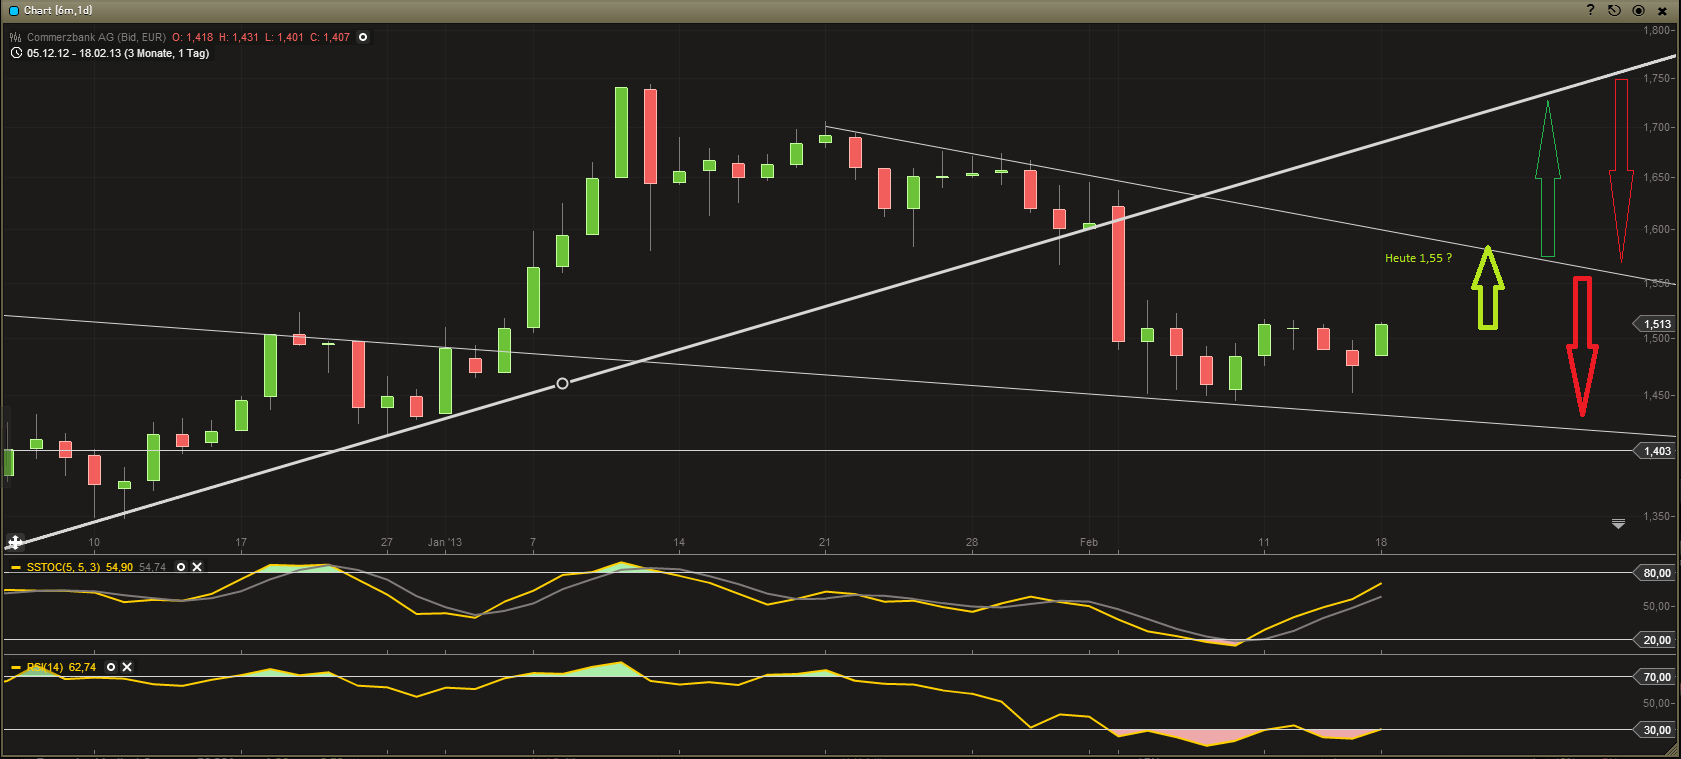Click the reset chart circular arrow icon
Screen dimensions: 1681x759
point(1614,10)
